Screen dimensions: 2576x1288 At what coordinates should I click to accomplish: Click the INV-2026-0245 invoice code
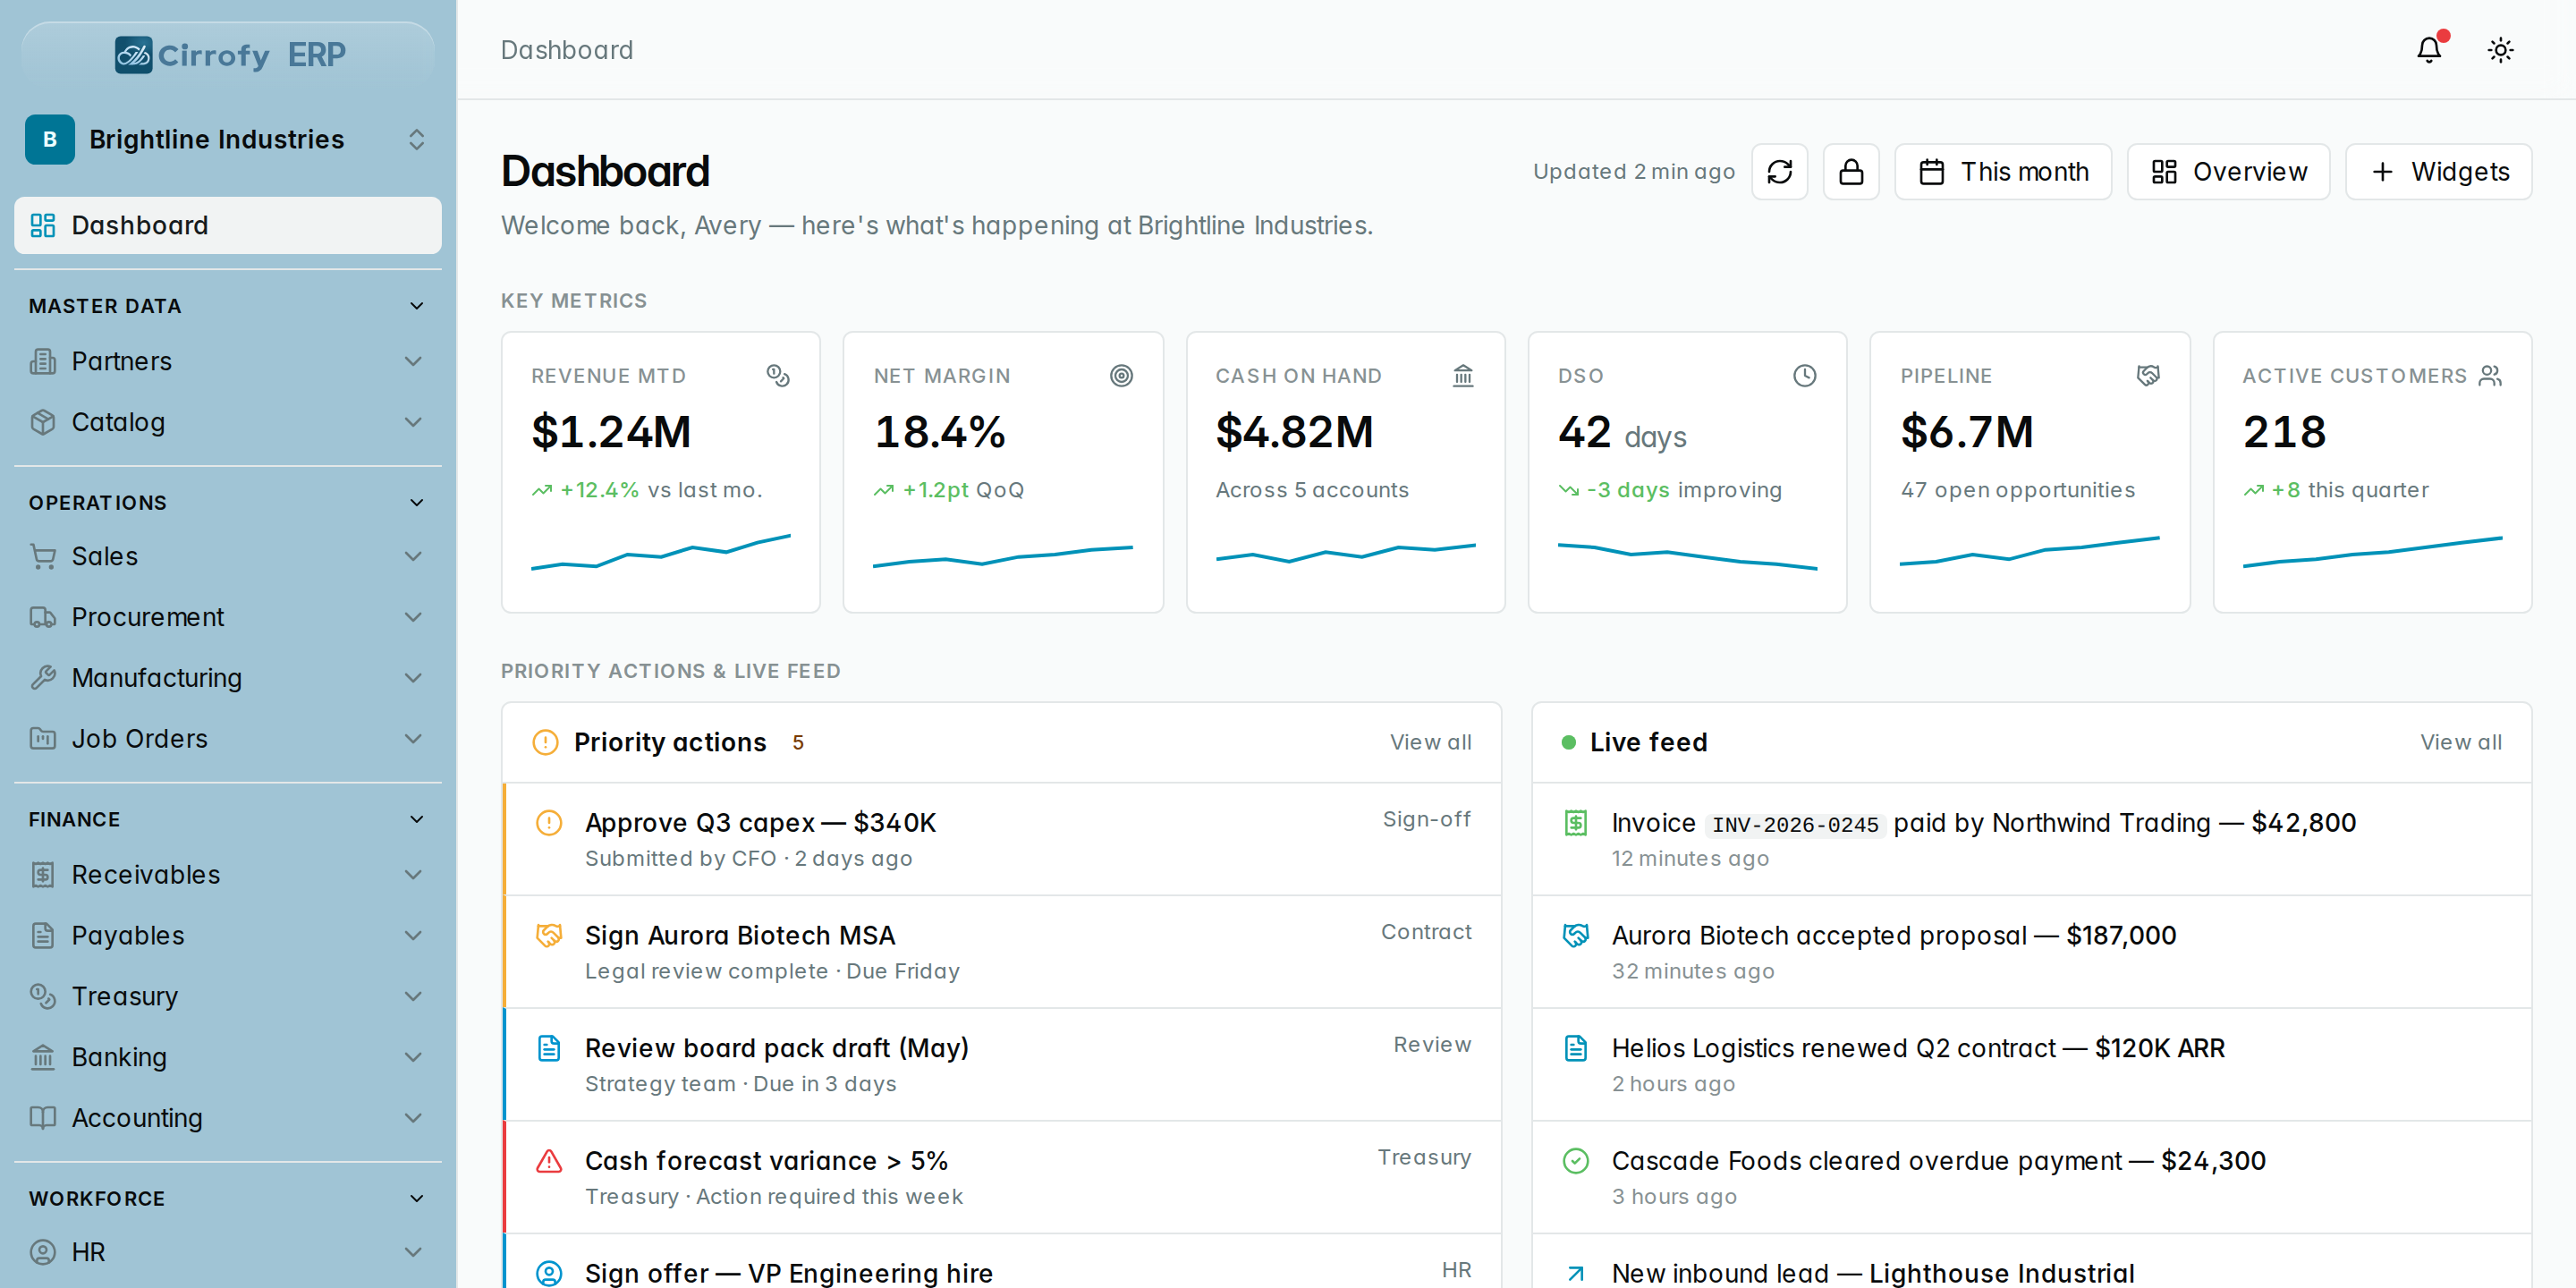[1795, 825]
